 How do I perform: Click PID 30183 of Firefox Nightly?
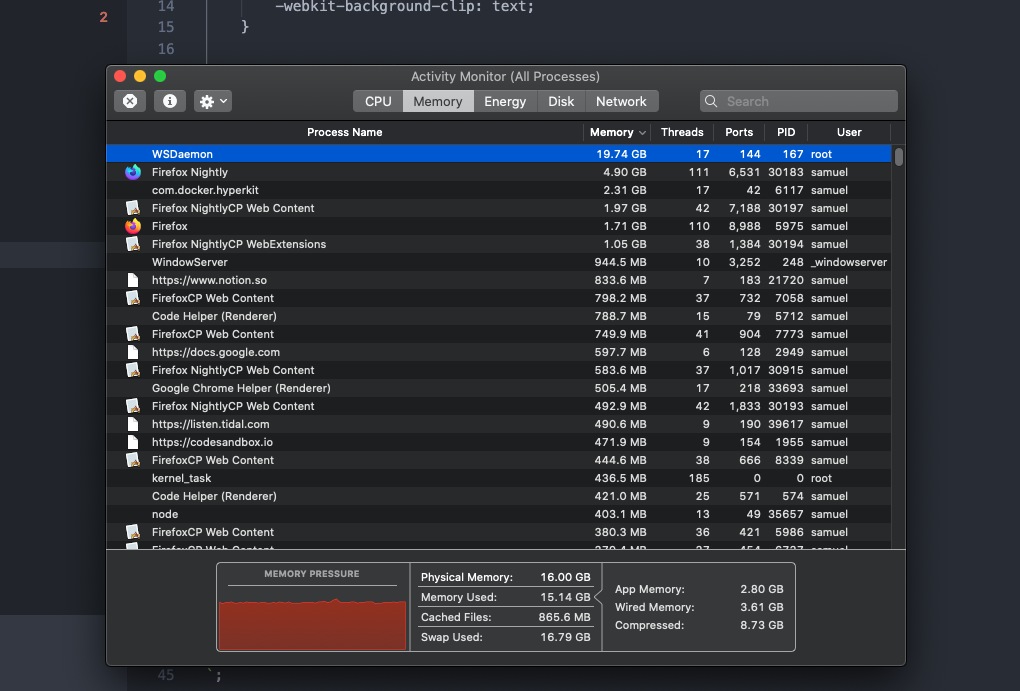785,172
